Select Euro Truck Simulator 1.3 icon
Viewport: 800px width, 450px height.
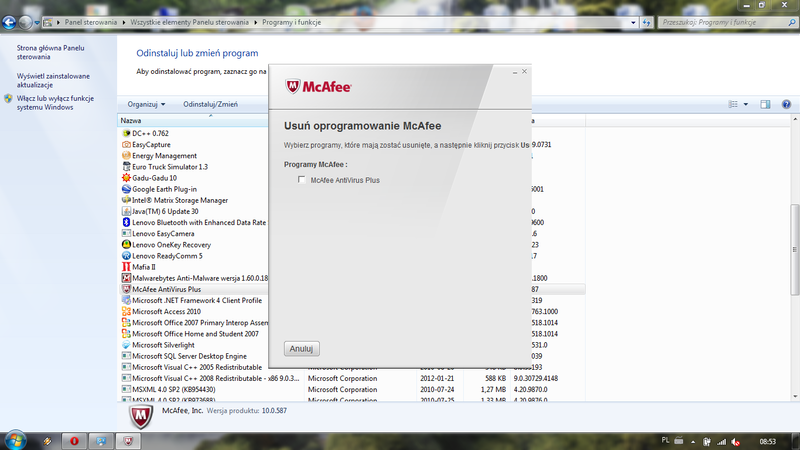[126, 167]
